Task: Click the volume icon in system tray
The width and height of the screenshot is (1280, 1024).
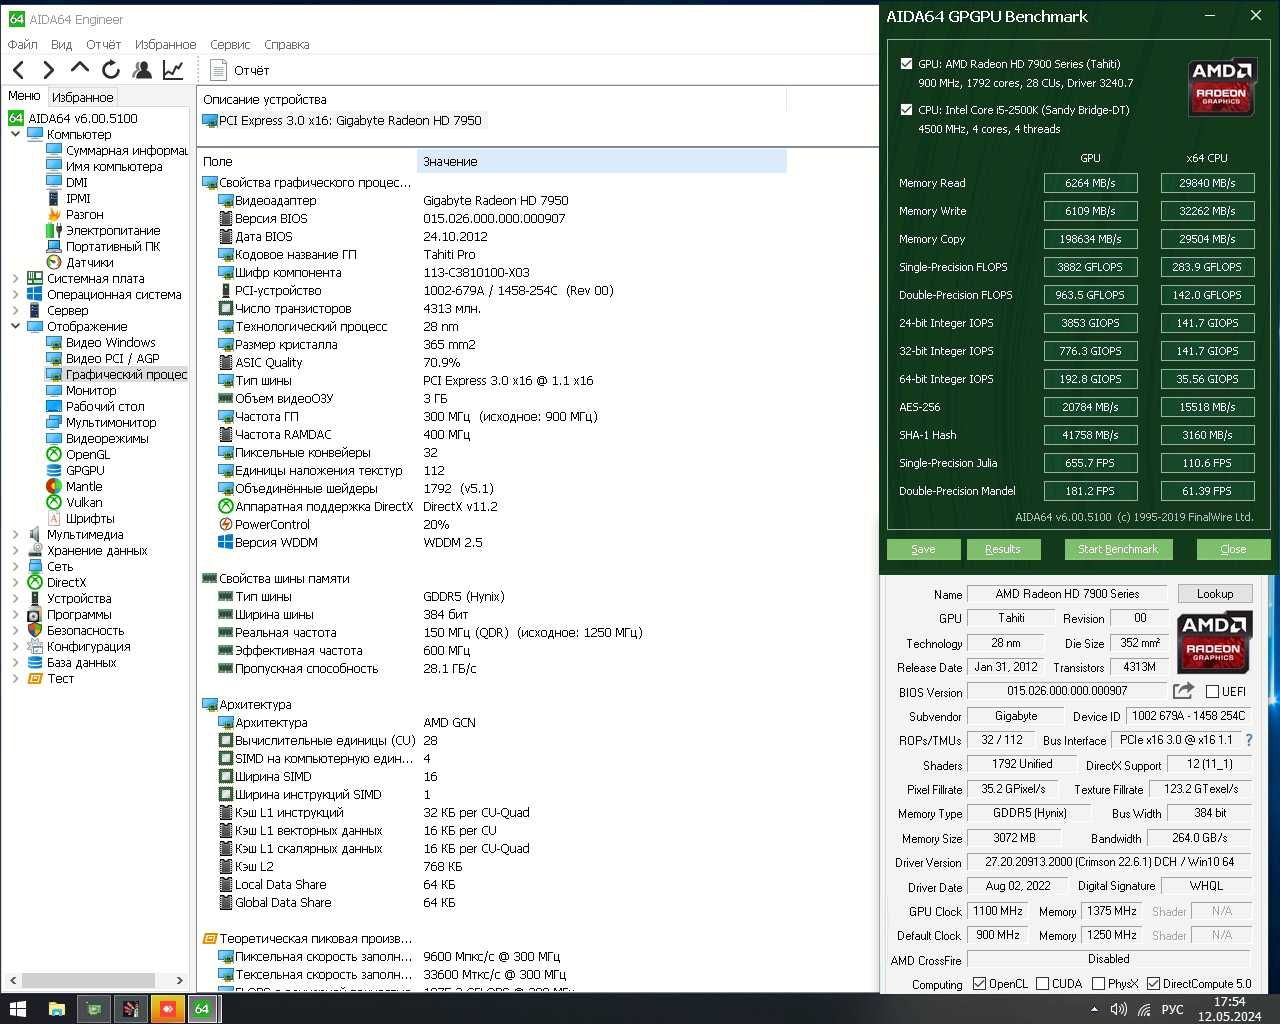Action: click(1119, 1009)
